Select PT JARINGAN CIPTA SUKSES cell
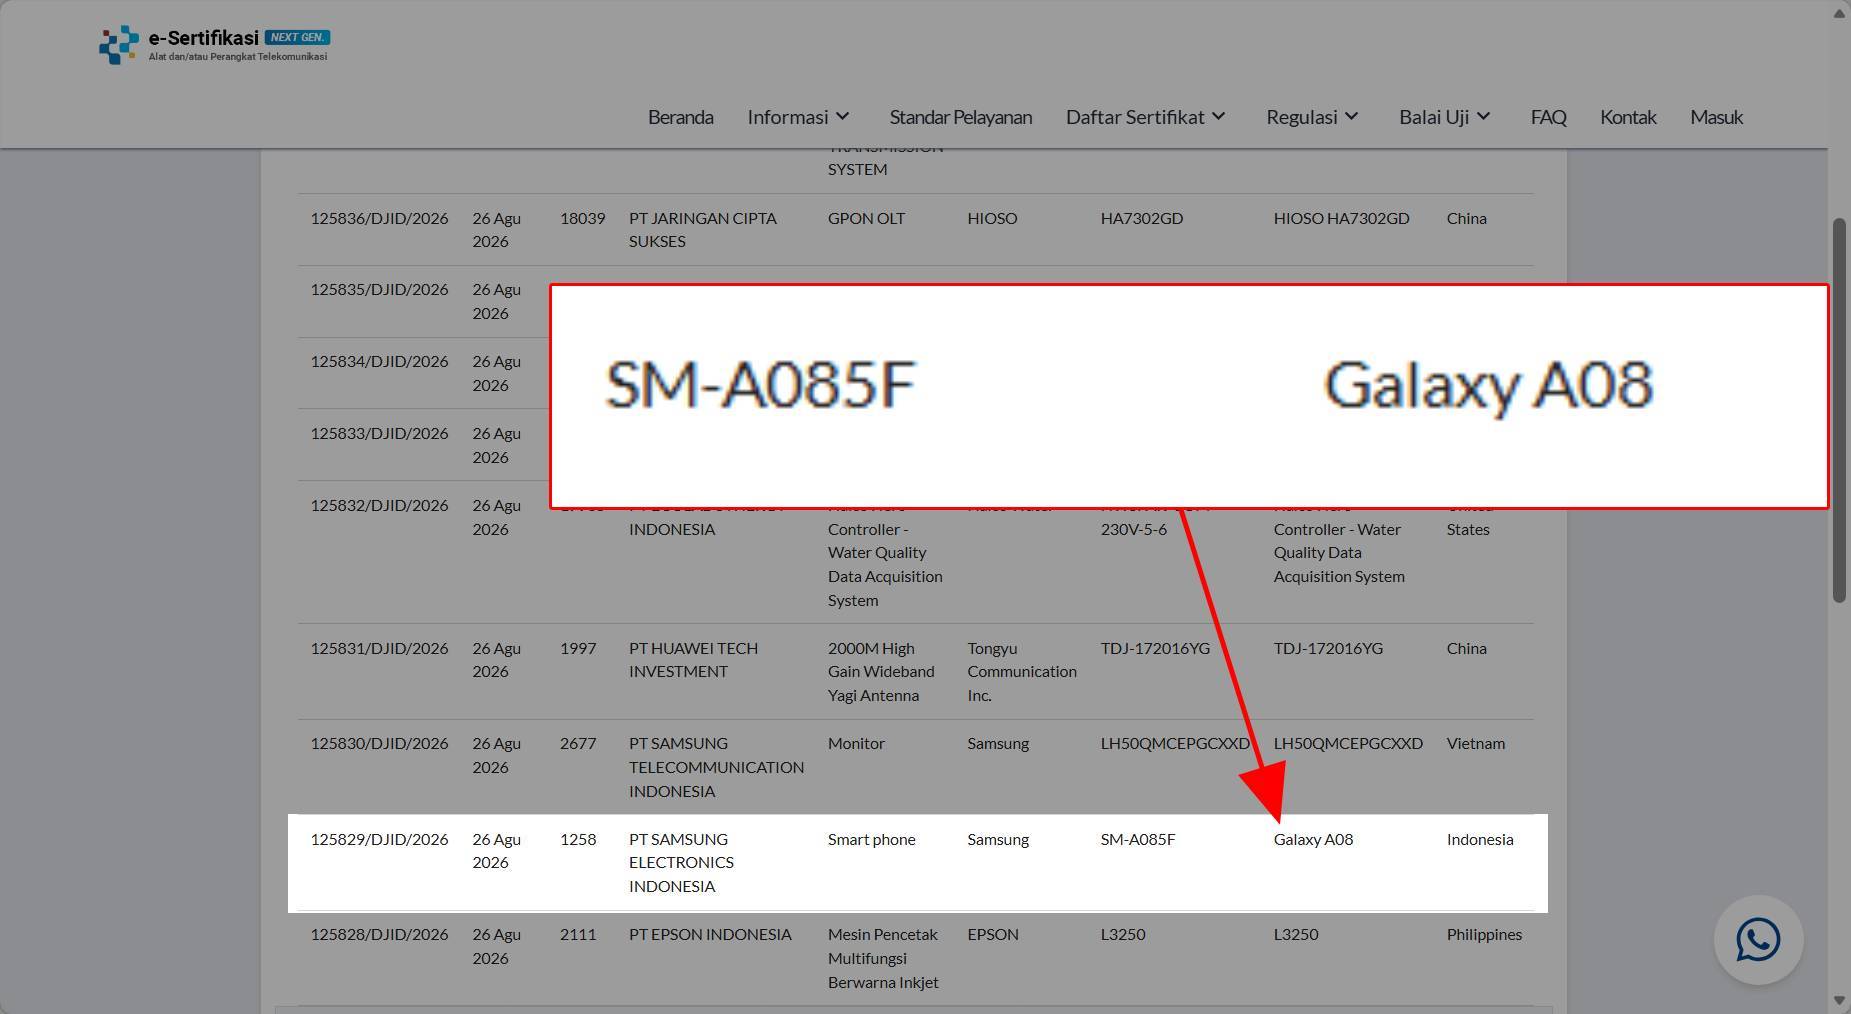This screenshot has width=1851, height=1014. (x=702, y=230)
